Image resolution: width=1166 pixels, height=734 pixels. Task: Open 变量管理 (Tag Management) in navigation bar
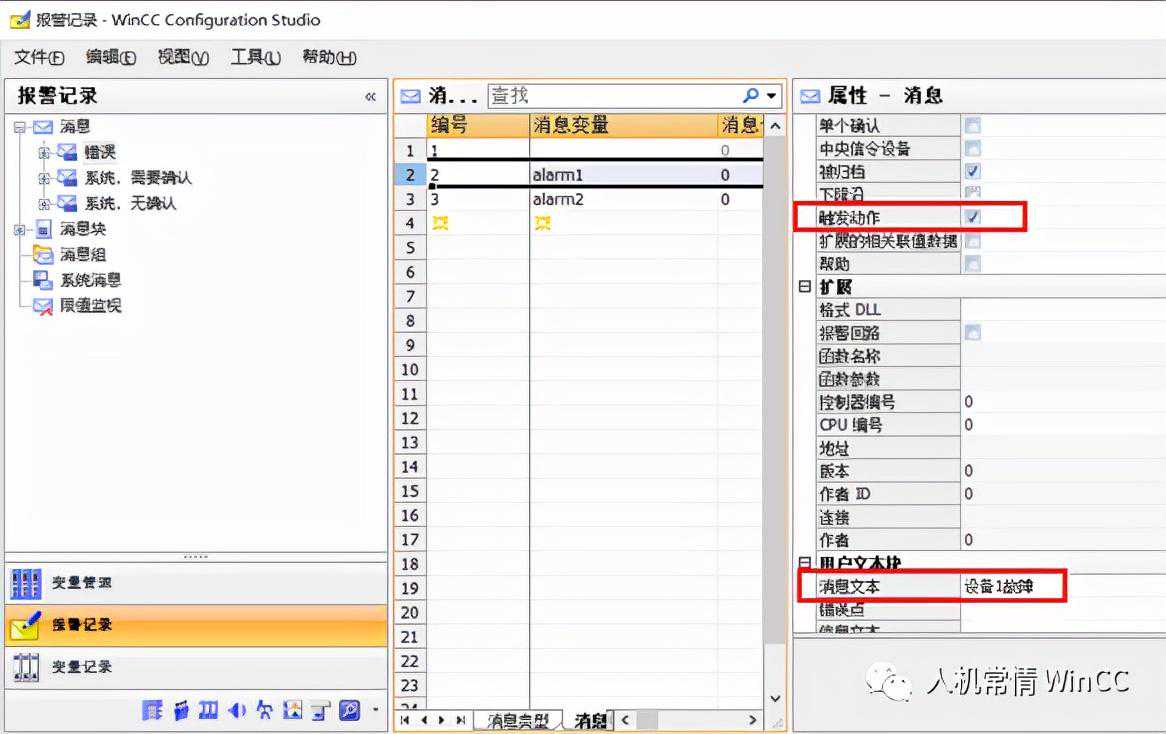pyautogui.click(x=82, y=583)
